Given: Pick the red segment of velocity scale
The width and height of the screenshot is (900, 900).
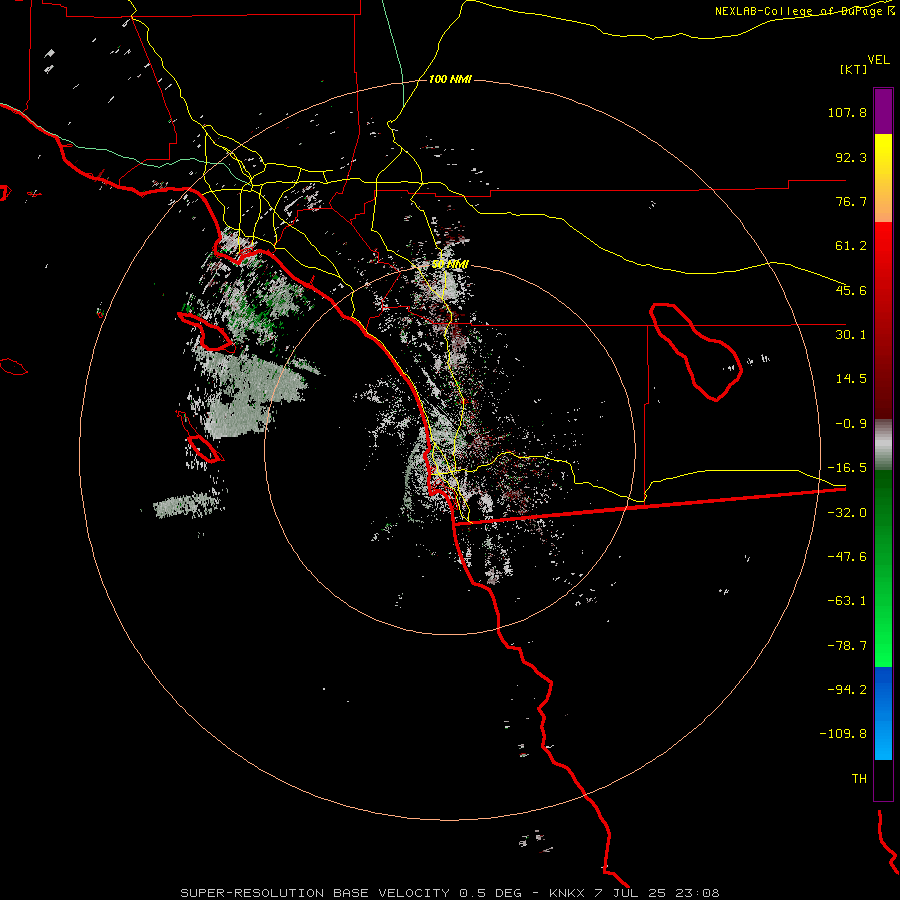Looking at the screenshot, I should 883,320.
